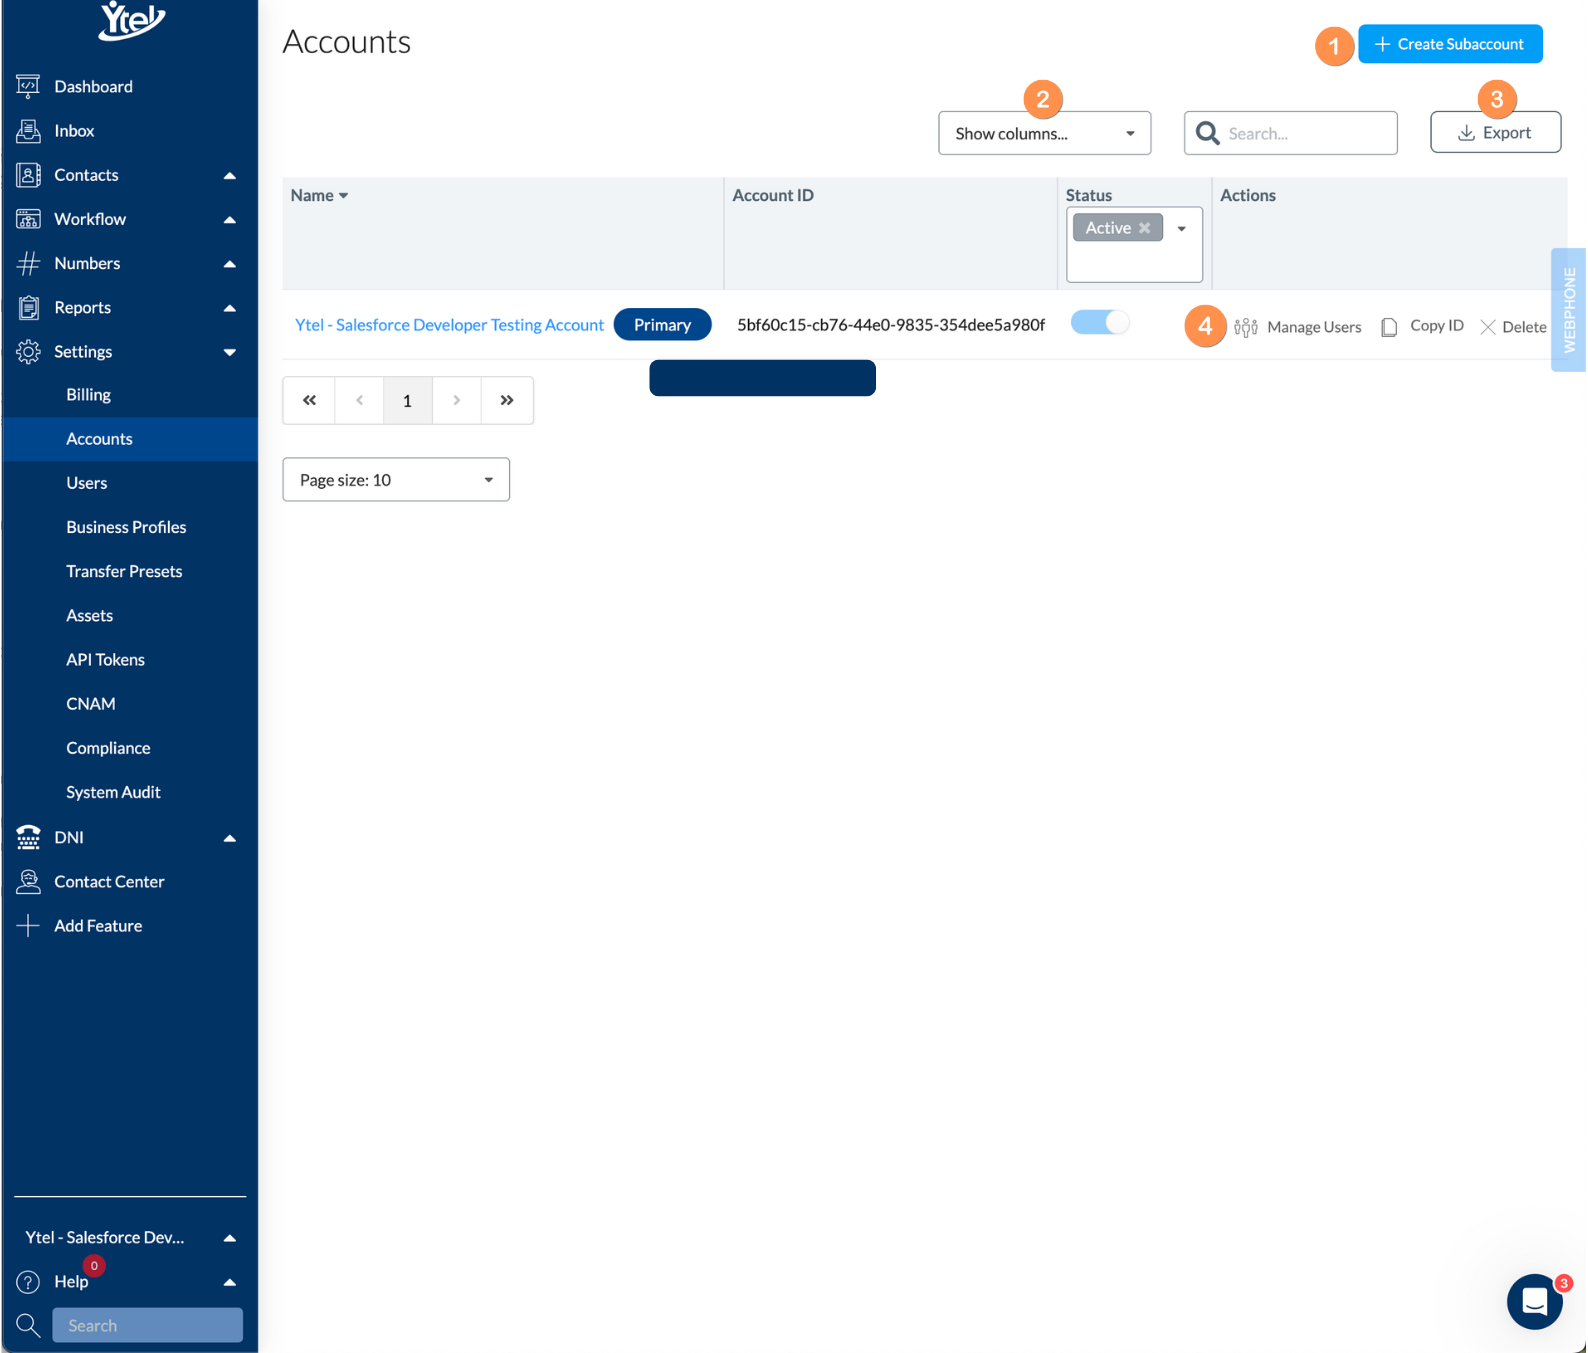Click the Ytel logo in sidebar
1588x1353 pixels.
131,21
